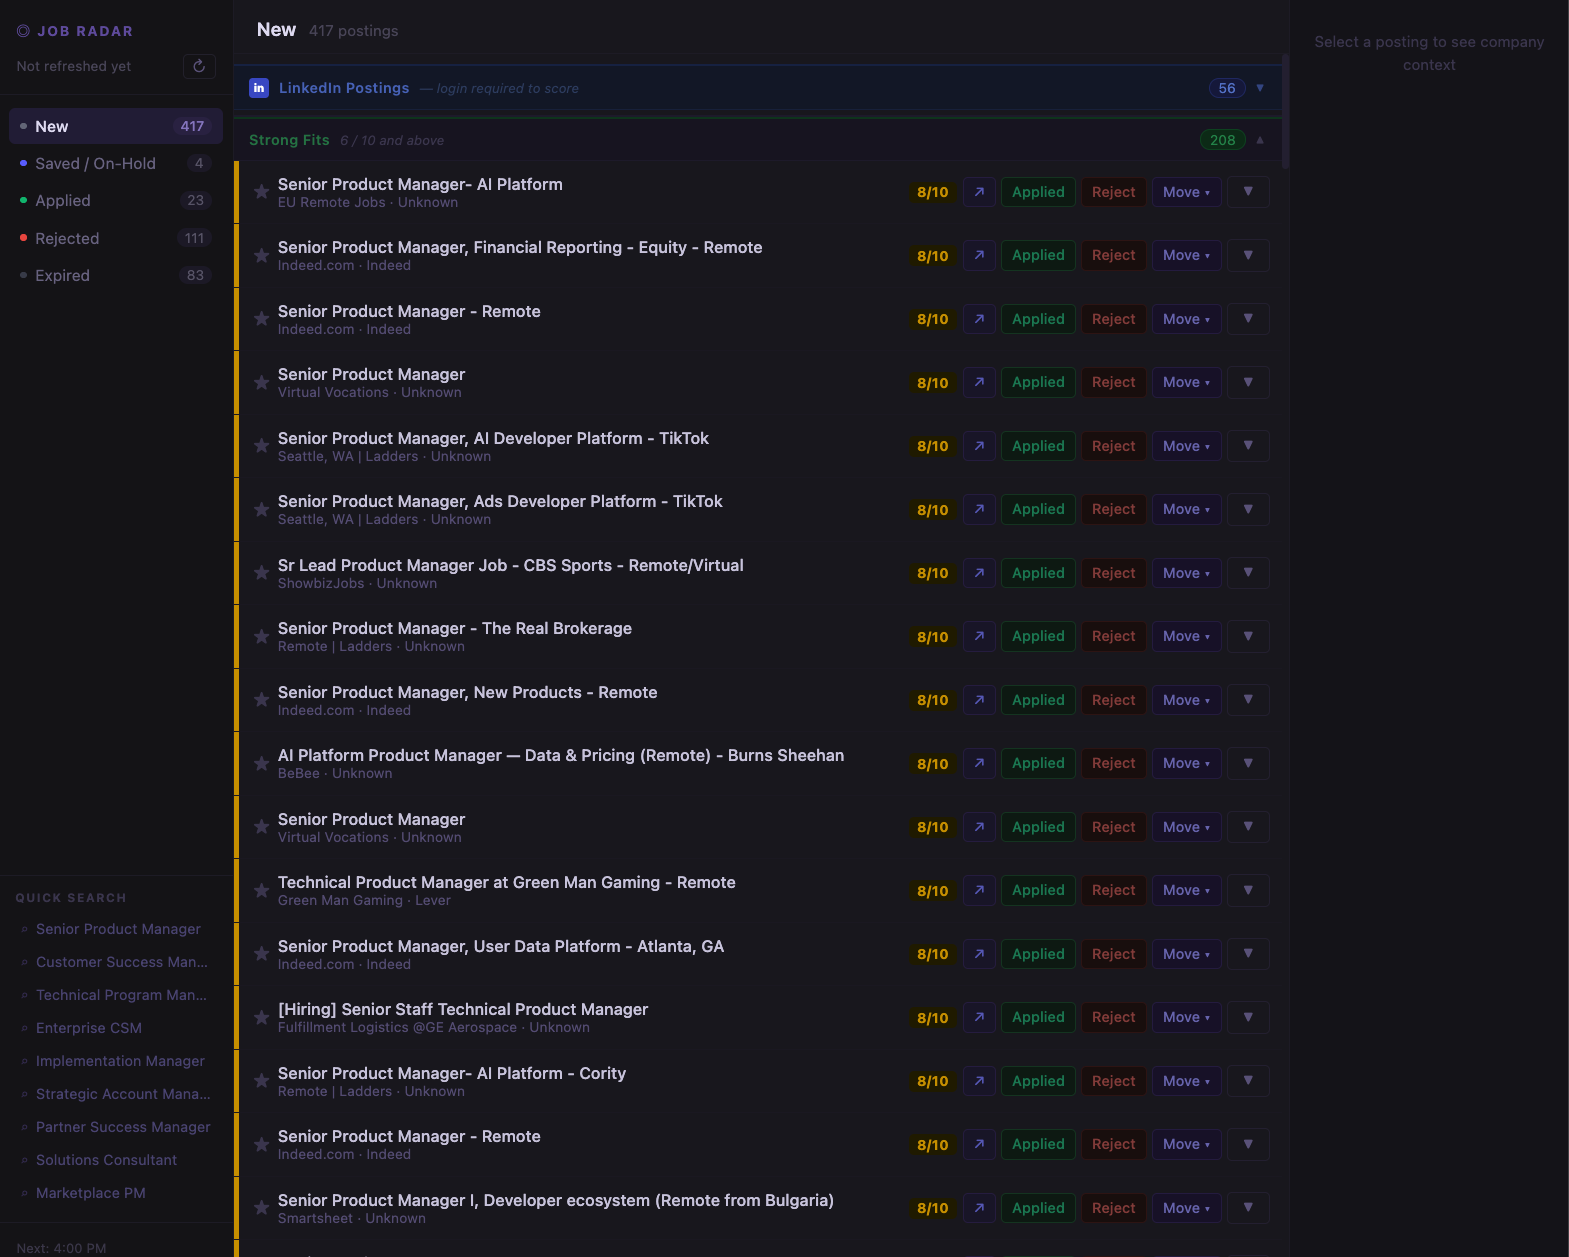The width and height of the screenshot is (1569, 1257).
Task: Reject the AI Platform - Cority posting
Action: (x=1113, y=1081)
